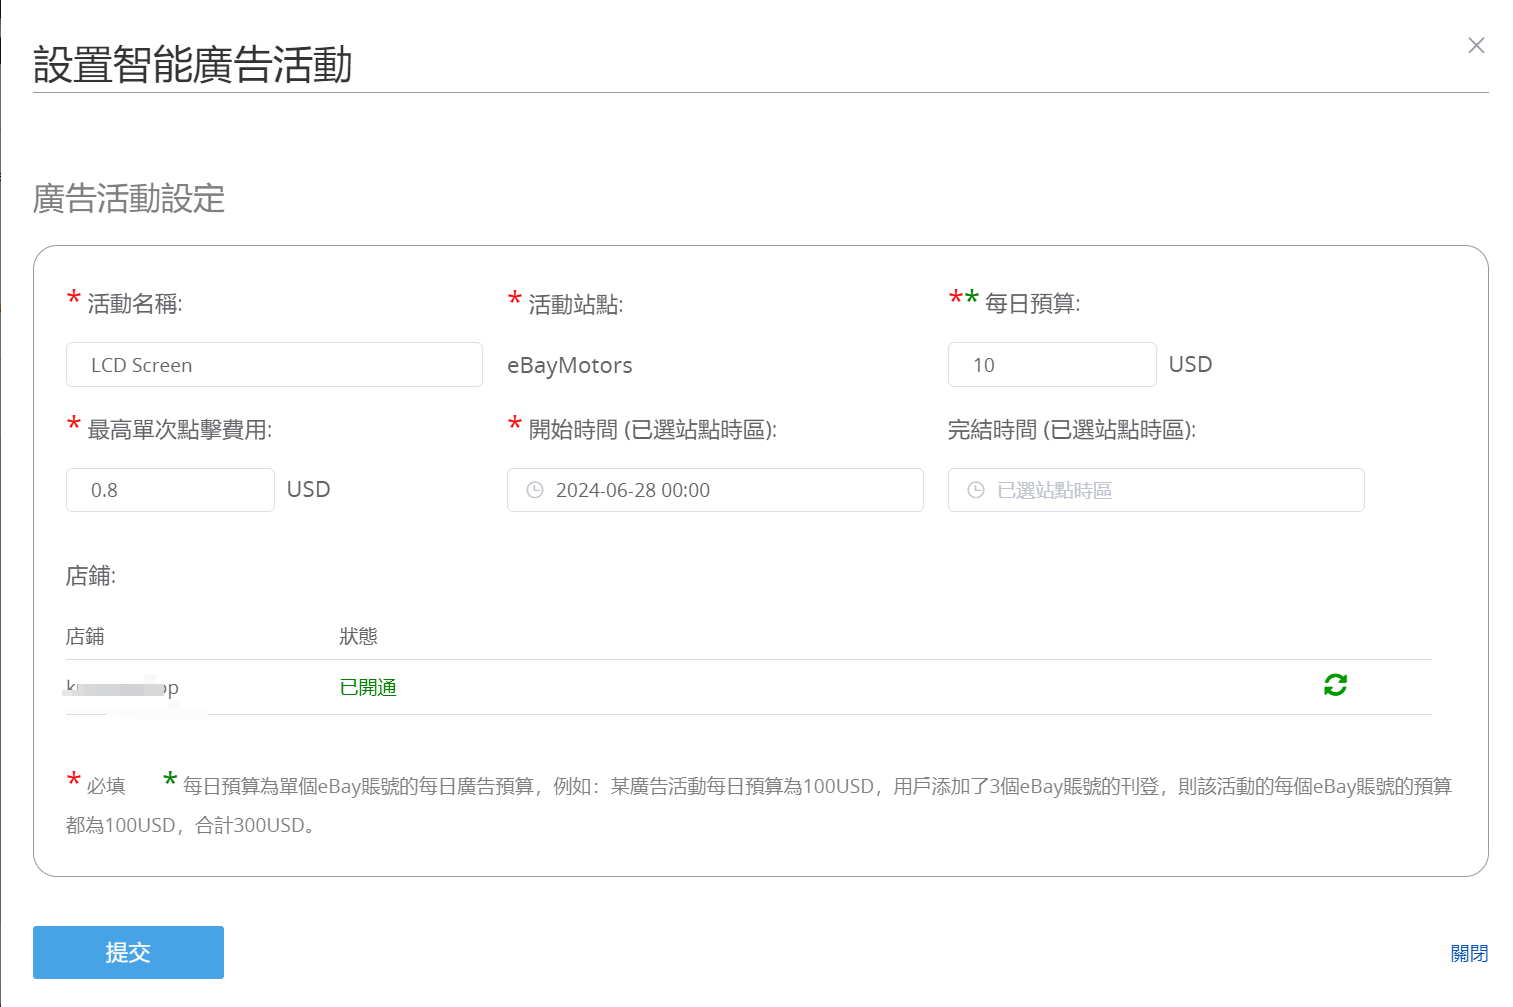The image size is (1513, 1007).
Task: Click the clock icon in start time field
Action: (535, 490)
